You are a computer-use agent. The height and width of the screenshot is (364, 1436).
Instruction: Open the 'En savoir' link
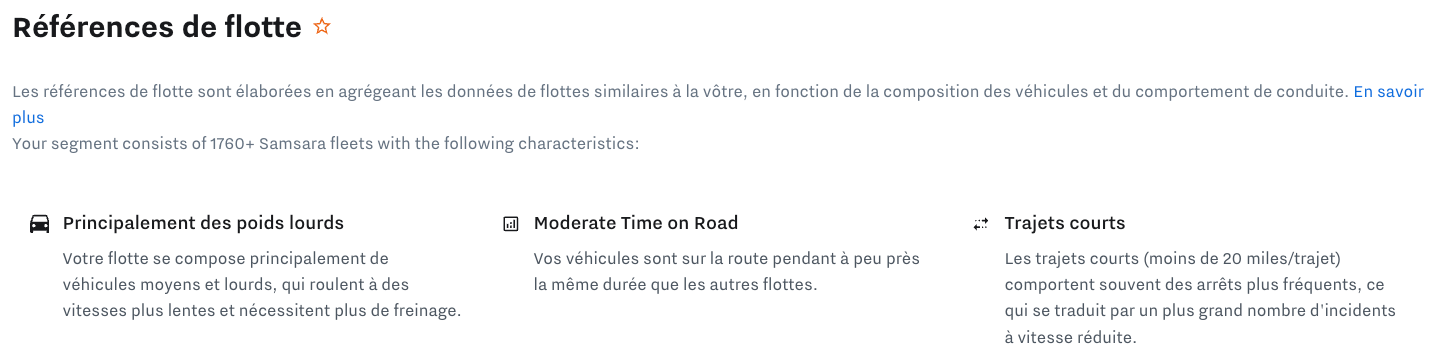pyautogui.click(x=1388, y=92)
